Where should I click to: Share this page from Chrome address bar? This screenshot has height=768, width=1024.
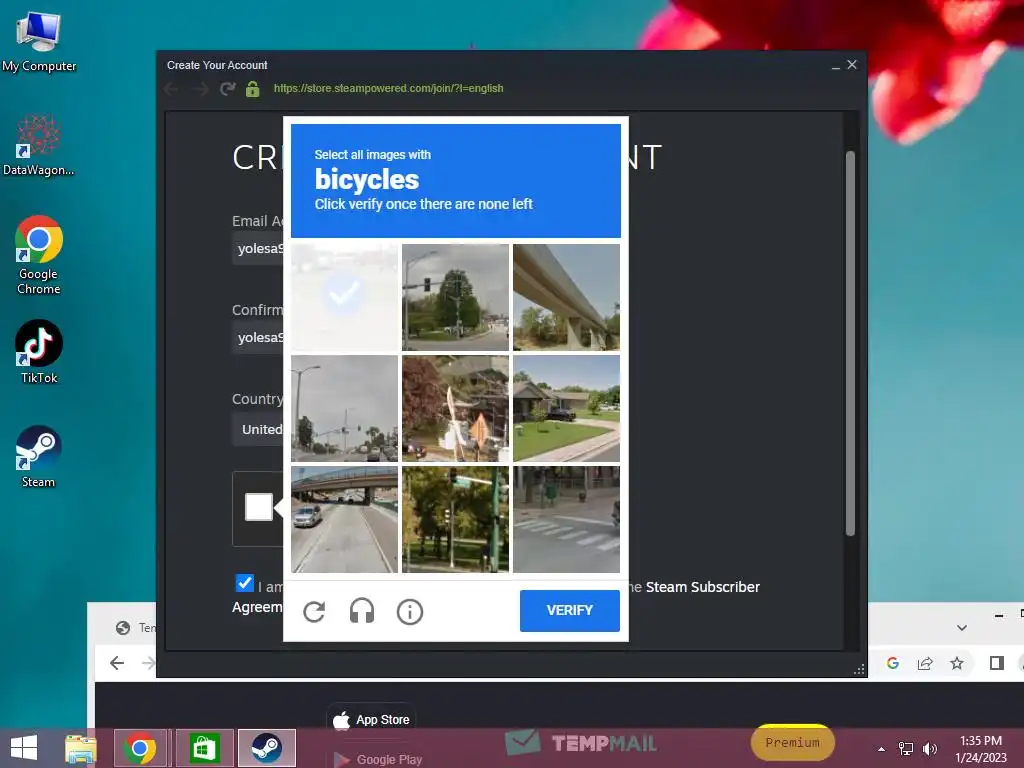925,664
